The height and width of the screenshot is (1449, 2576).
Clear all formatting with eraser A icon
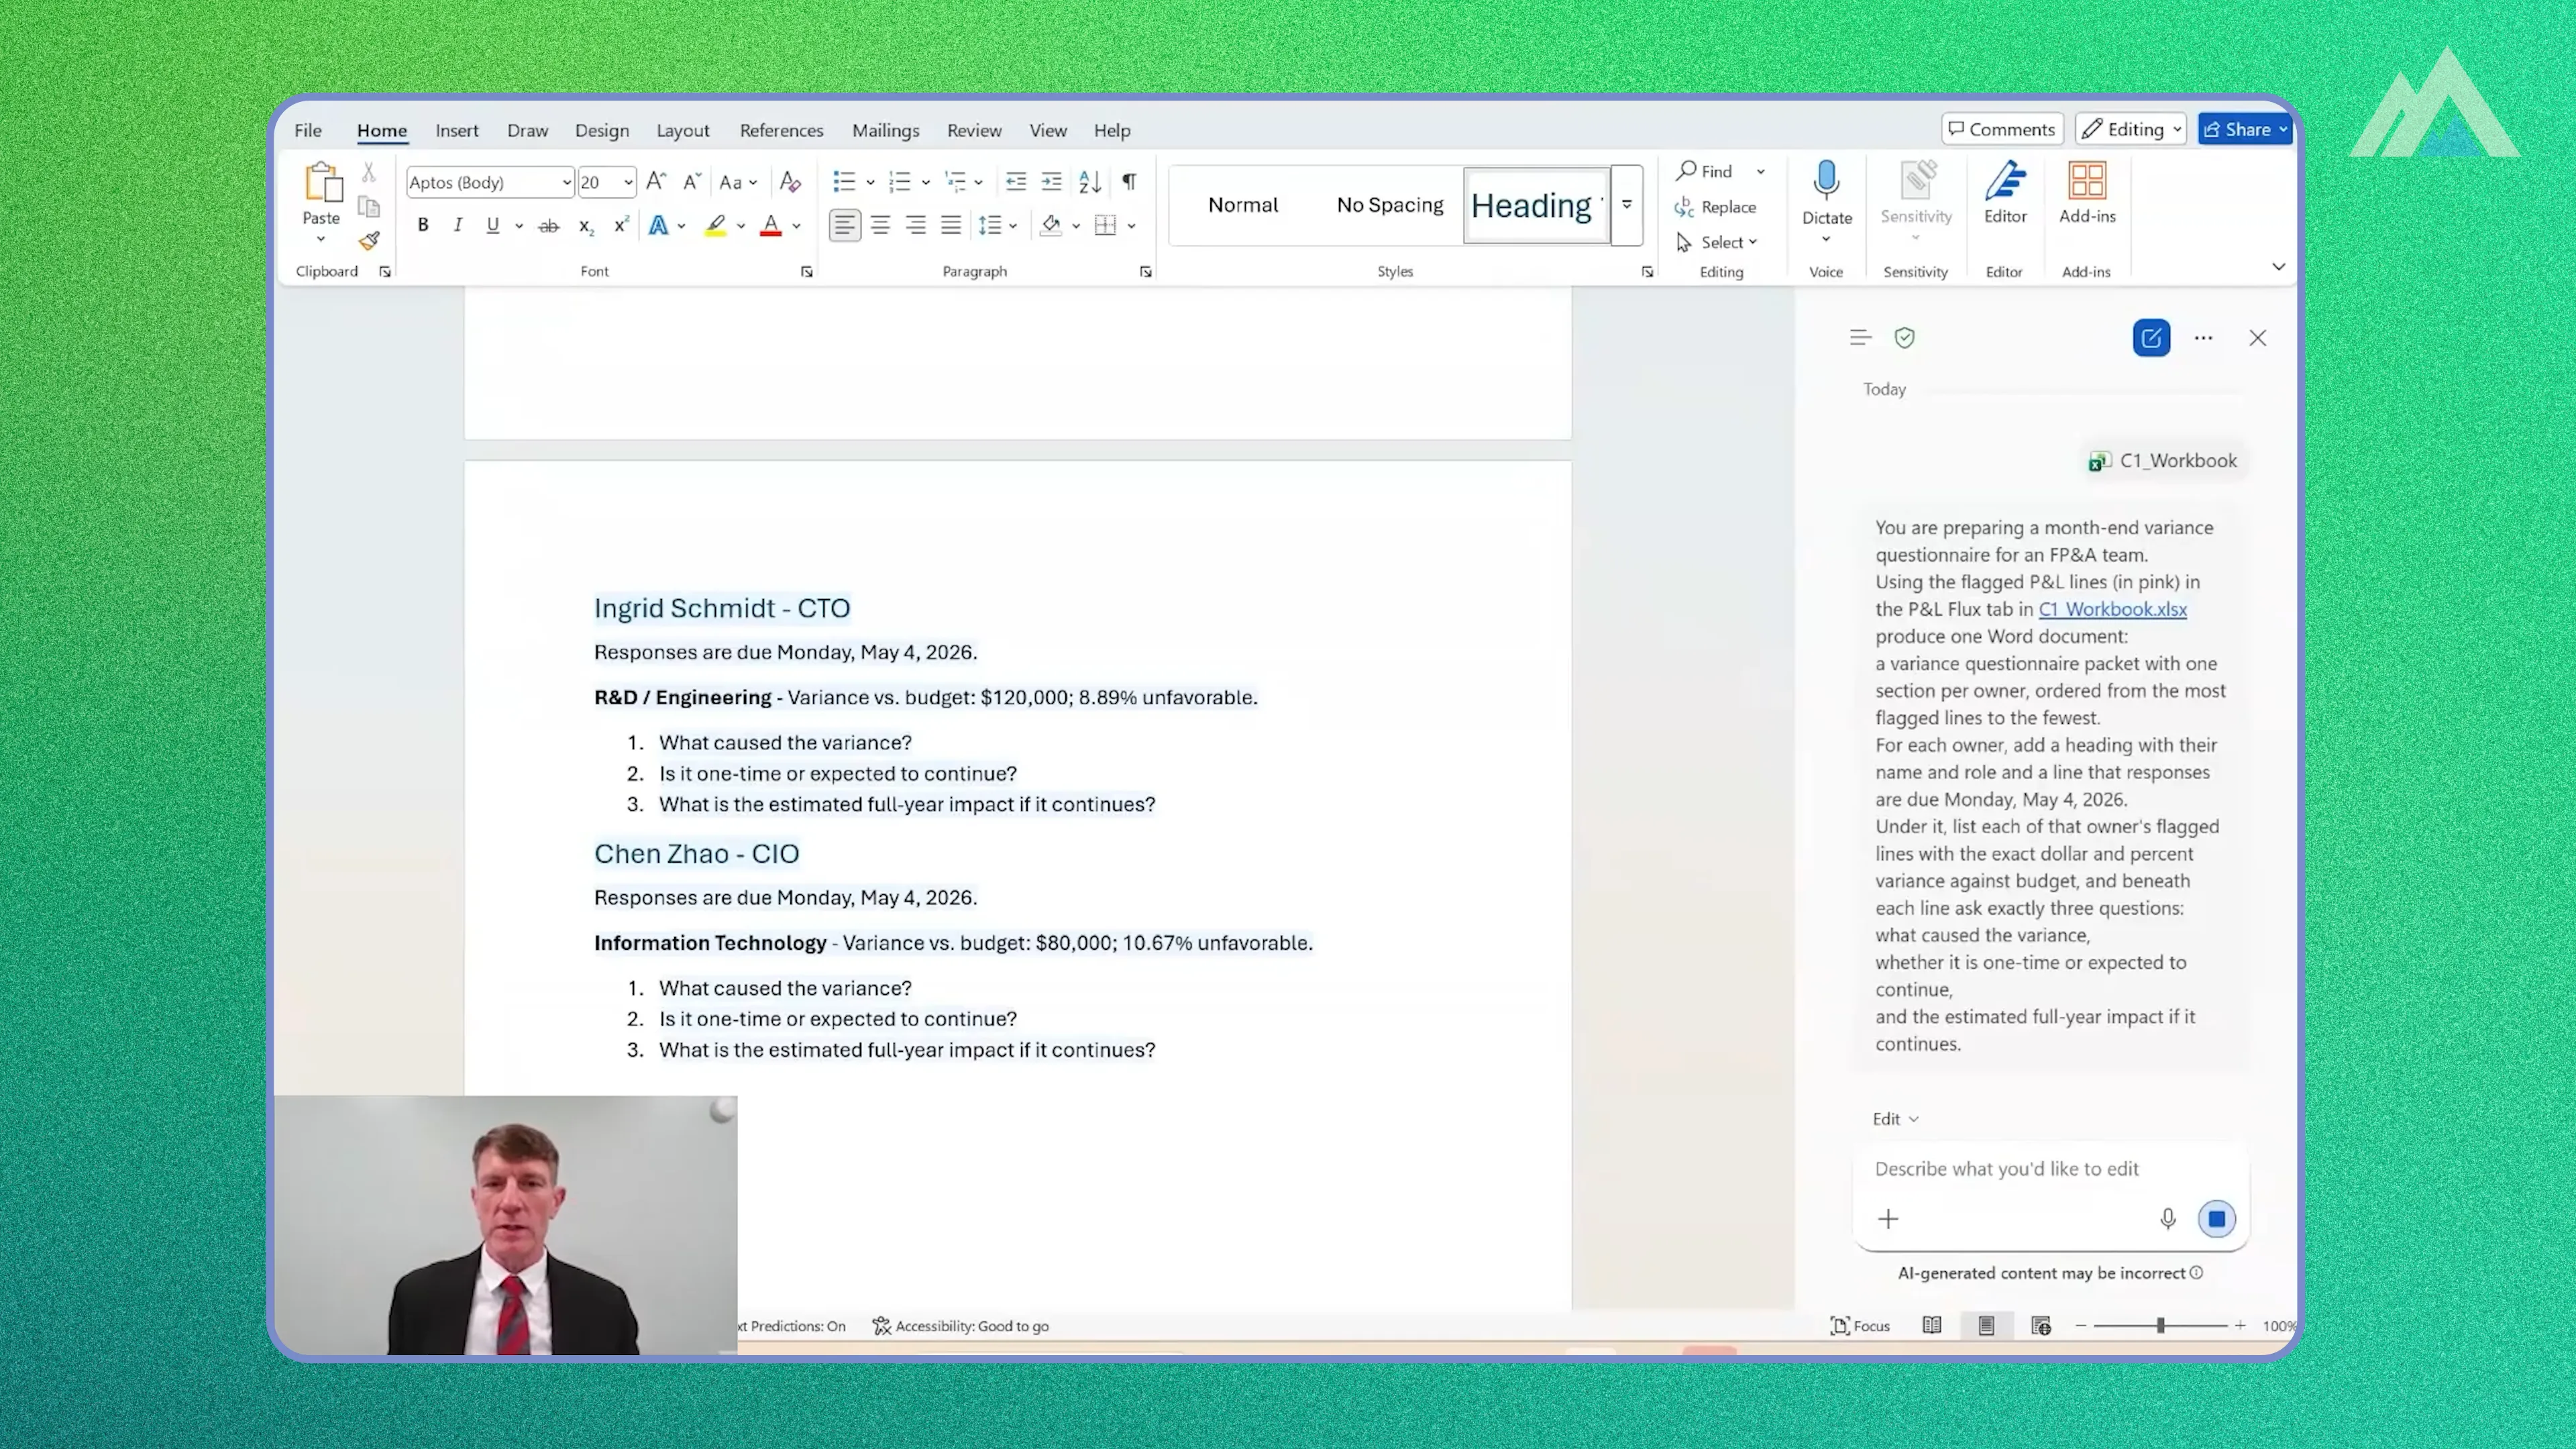point(790,182)
